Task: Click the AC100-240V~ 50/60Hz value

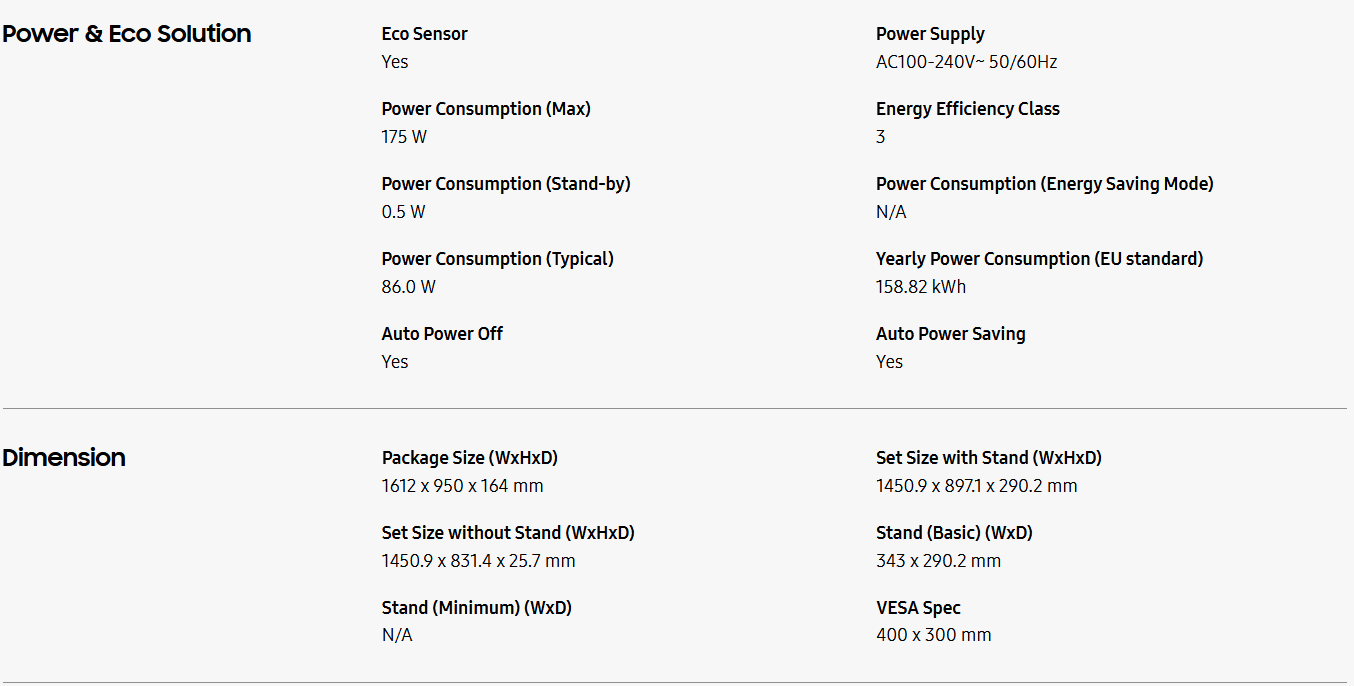Action: pos(966,62)
